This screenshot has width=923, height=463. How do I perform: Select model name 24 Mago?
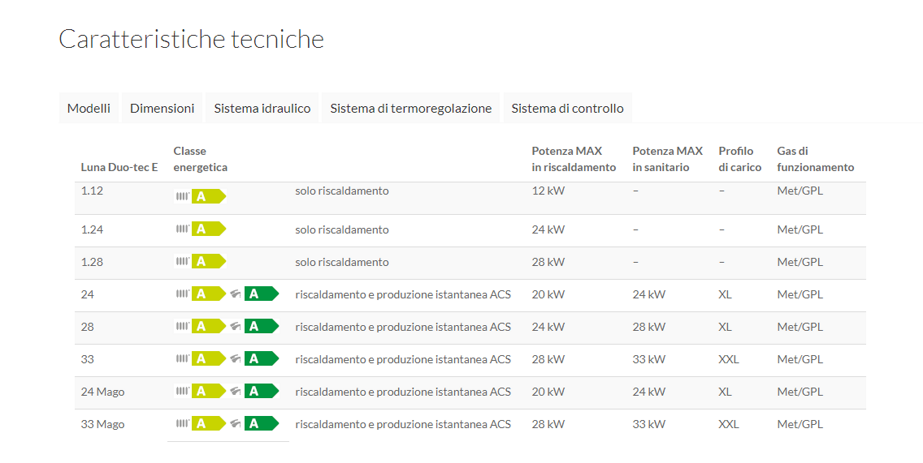click(102, 392)
